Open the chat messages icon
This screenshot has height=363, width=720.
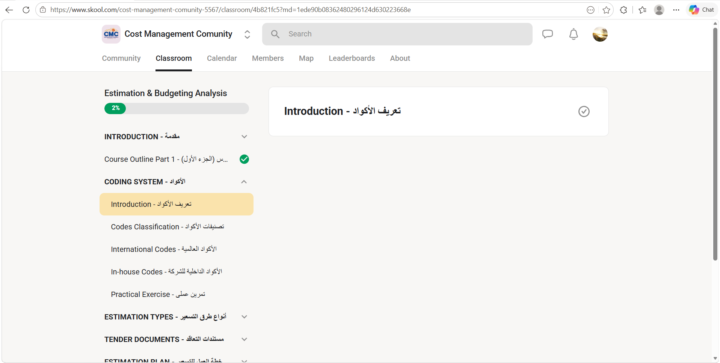pos(547,34)
